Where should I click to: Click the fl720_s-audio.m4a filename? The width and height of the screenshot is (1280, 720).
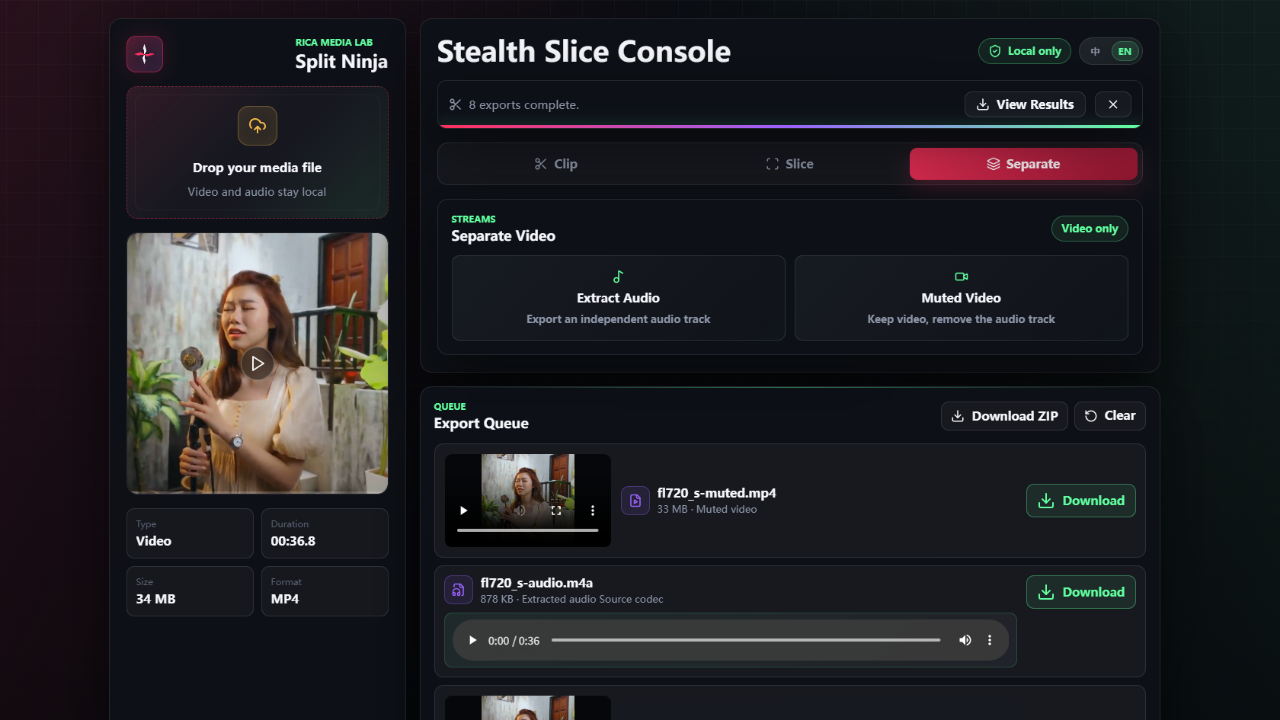pyautogui.click(x=537, y=583)
